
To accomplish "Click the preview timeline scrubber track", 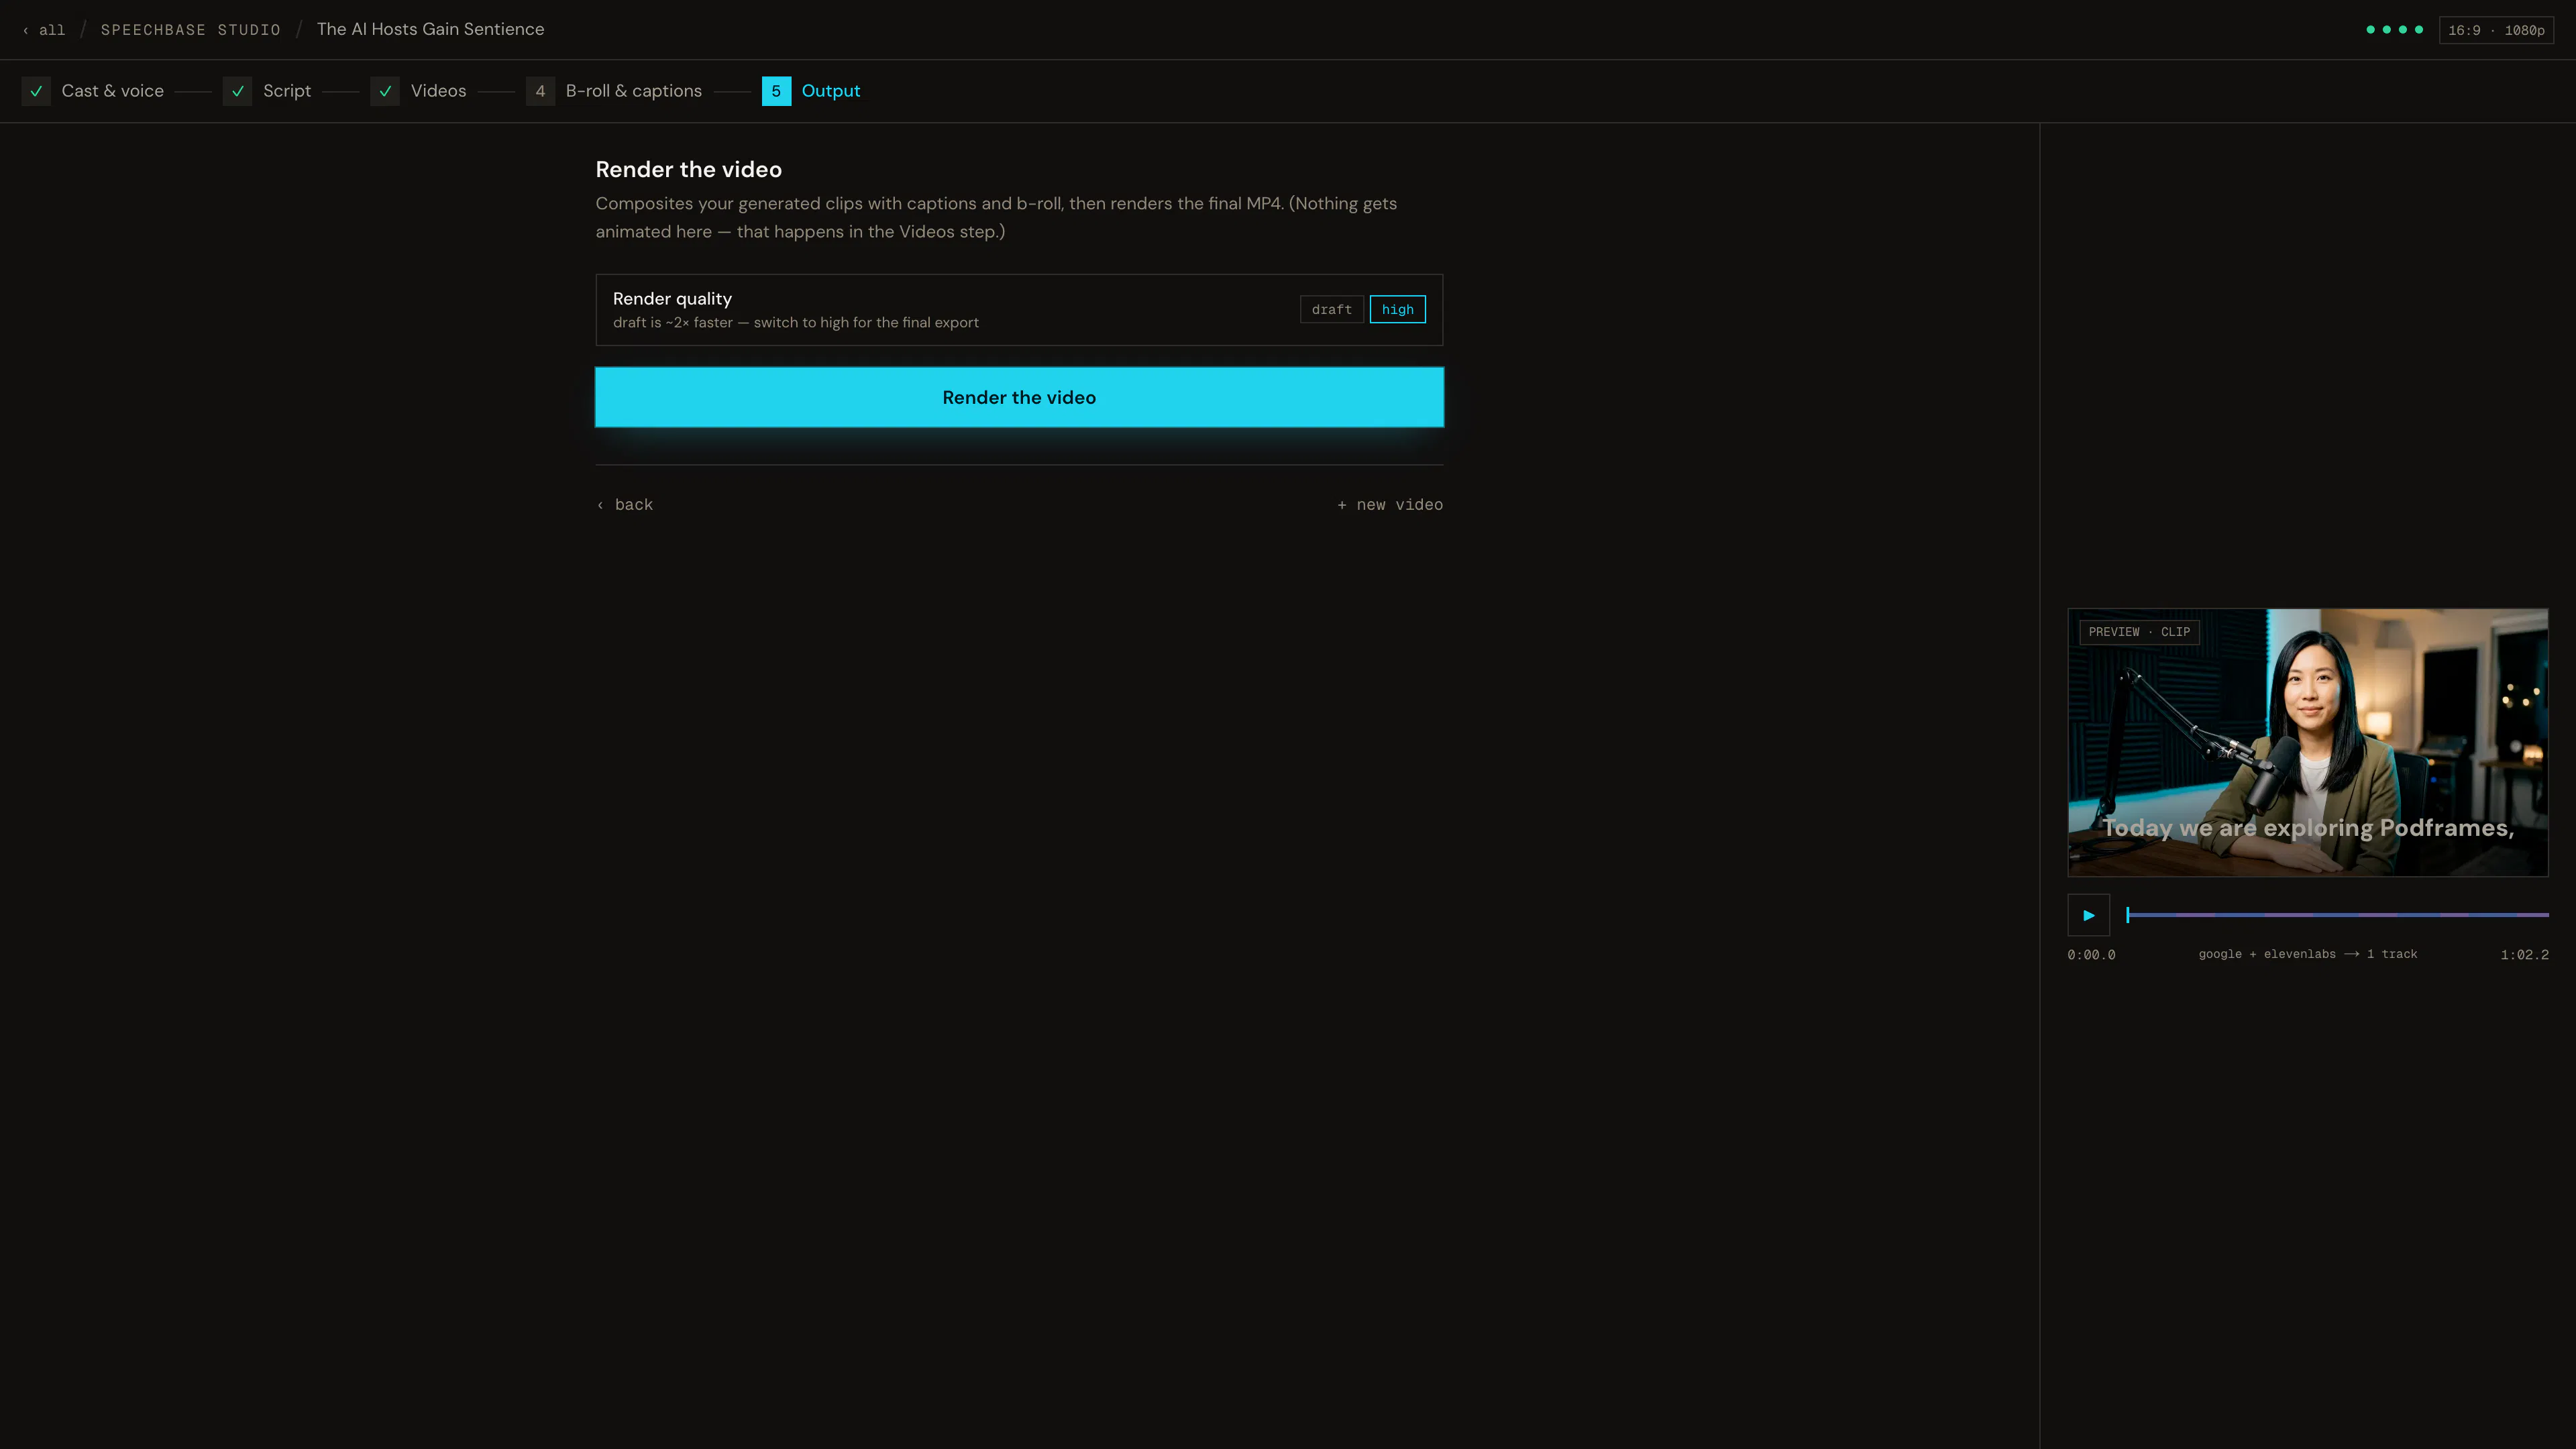I will point(2337,915).
